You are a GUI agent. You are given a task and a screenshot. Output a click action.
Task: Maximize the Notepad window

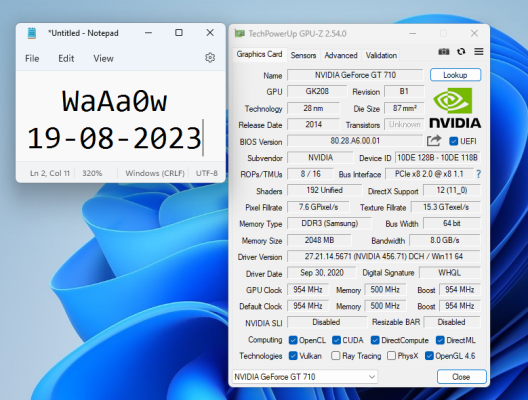(179, 33)
